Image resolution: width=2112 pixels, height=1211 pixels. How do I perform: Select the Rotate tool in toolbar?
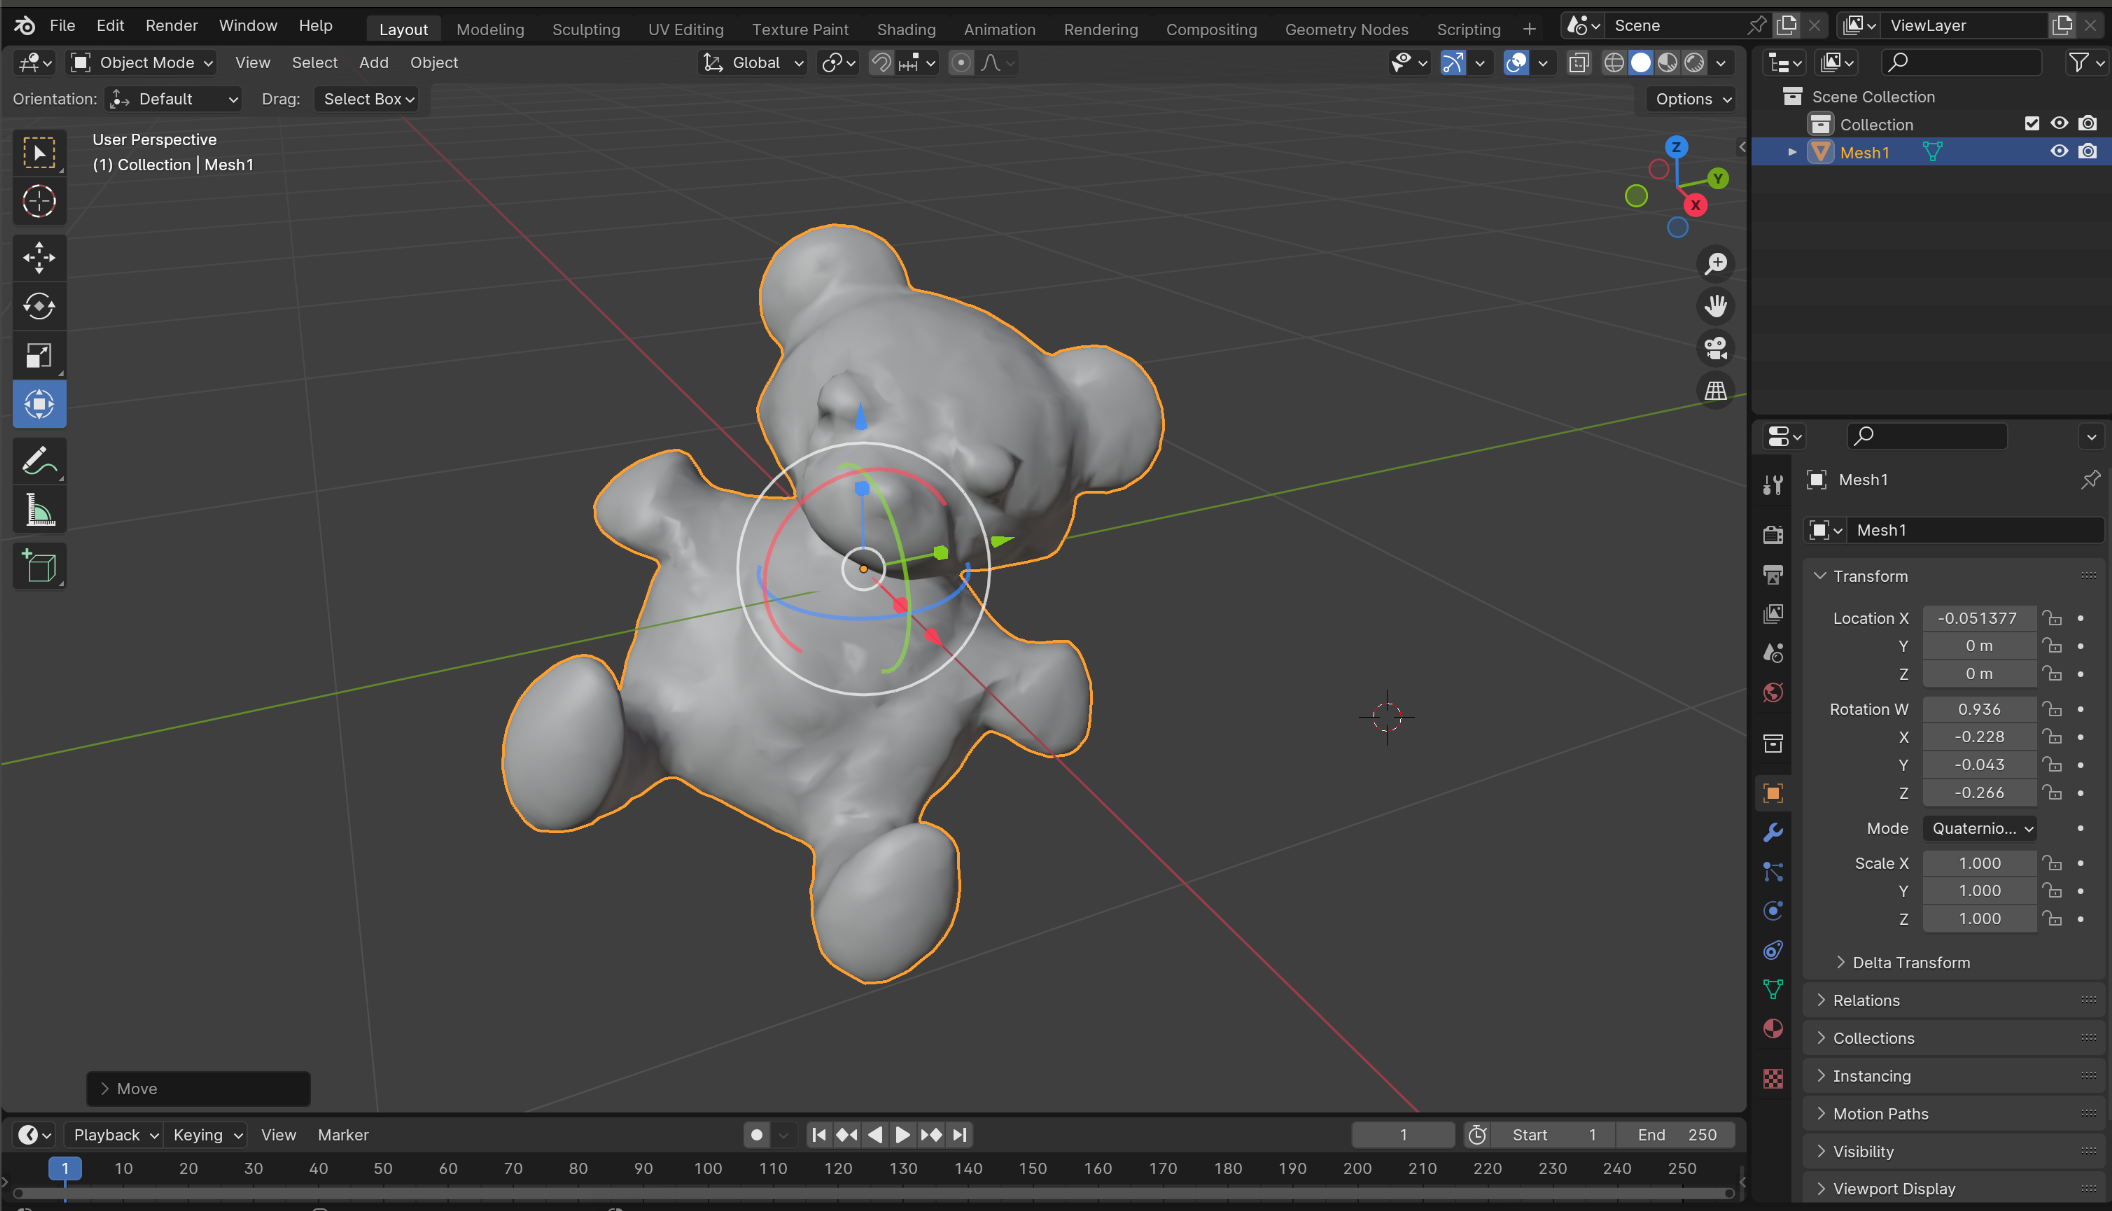coord(39,306)
